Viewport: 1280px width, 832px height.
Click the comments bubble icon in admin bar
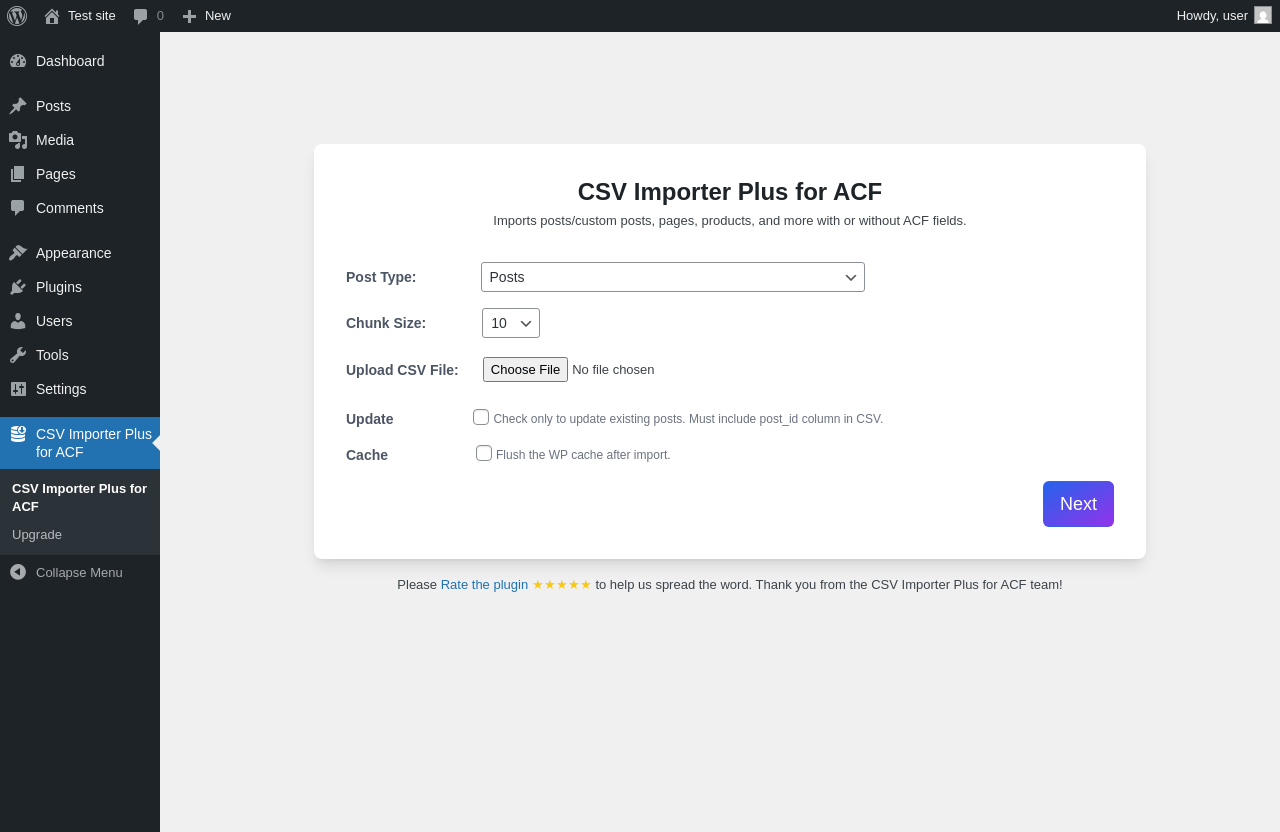point(141,16)
